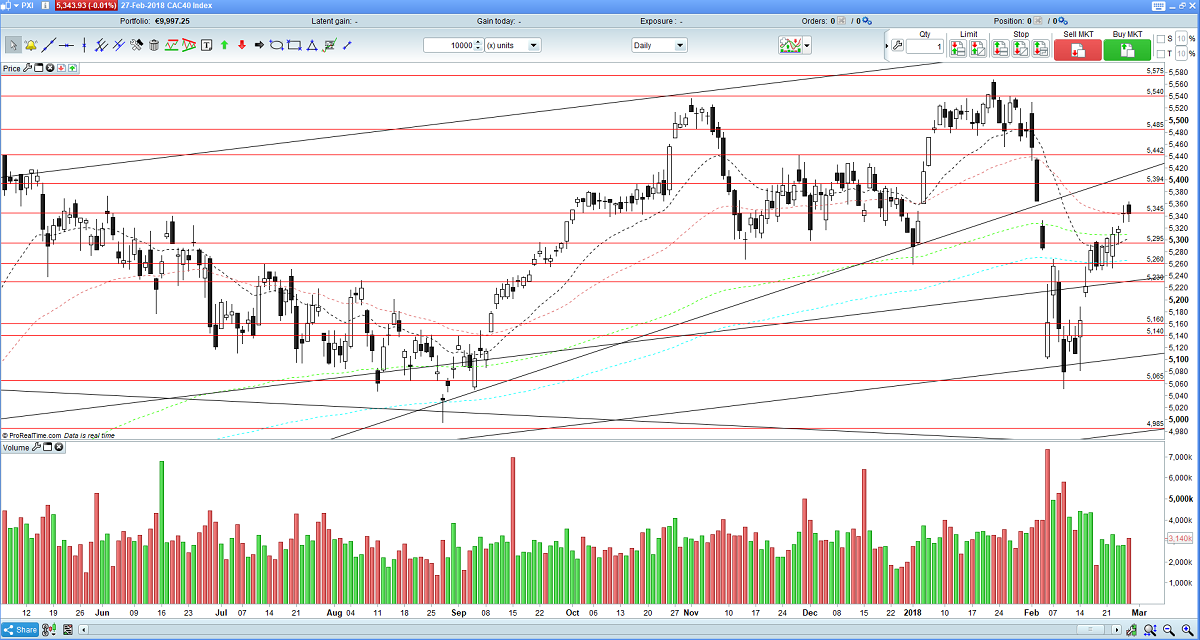
Task: Select the alert bell tool
Action: pos(31,45)
